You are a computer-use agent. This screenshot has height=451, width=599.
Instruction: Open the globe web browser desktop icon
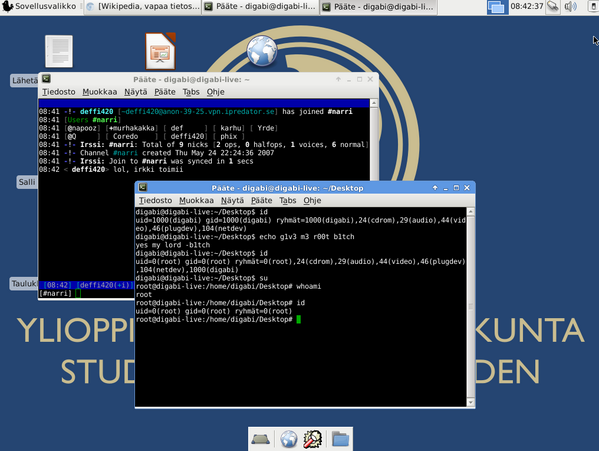[x=262, y=51]
